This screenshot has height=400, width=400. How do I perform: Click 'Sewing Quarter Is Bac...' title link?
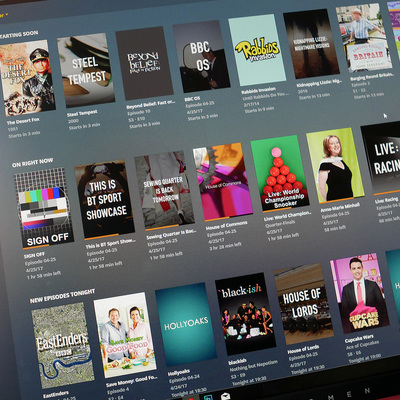[171, 234]
